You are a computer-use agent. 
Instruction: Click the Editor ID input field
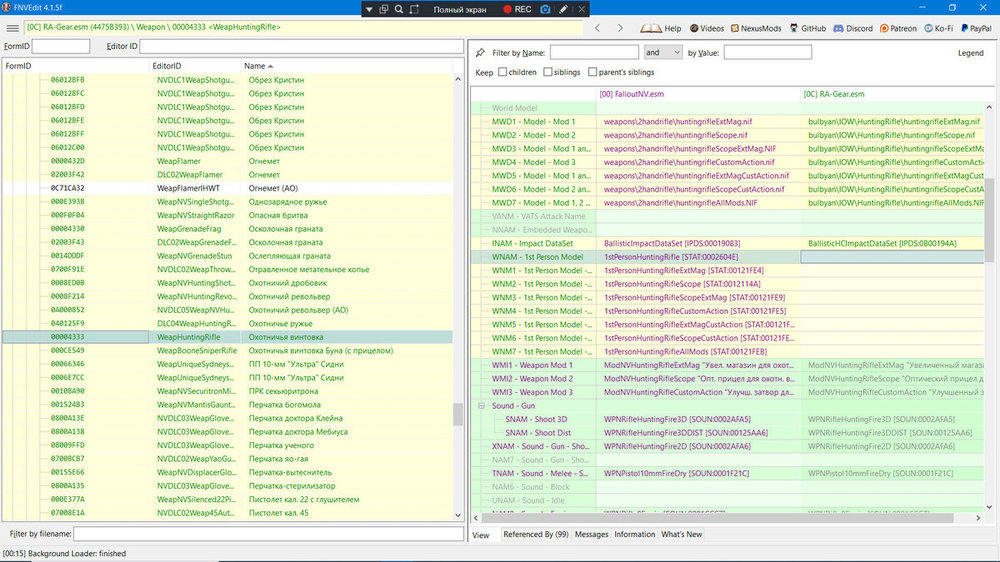tap(301, 46)
